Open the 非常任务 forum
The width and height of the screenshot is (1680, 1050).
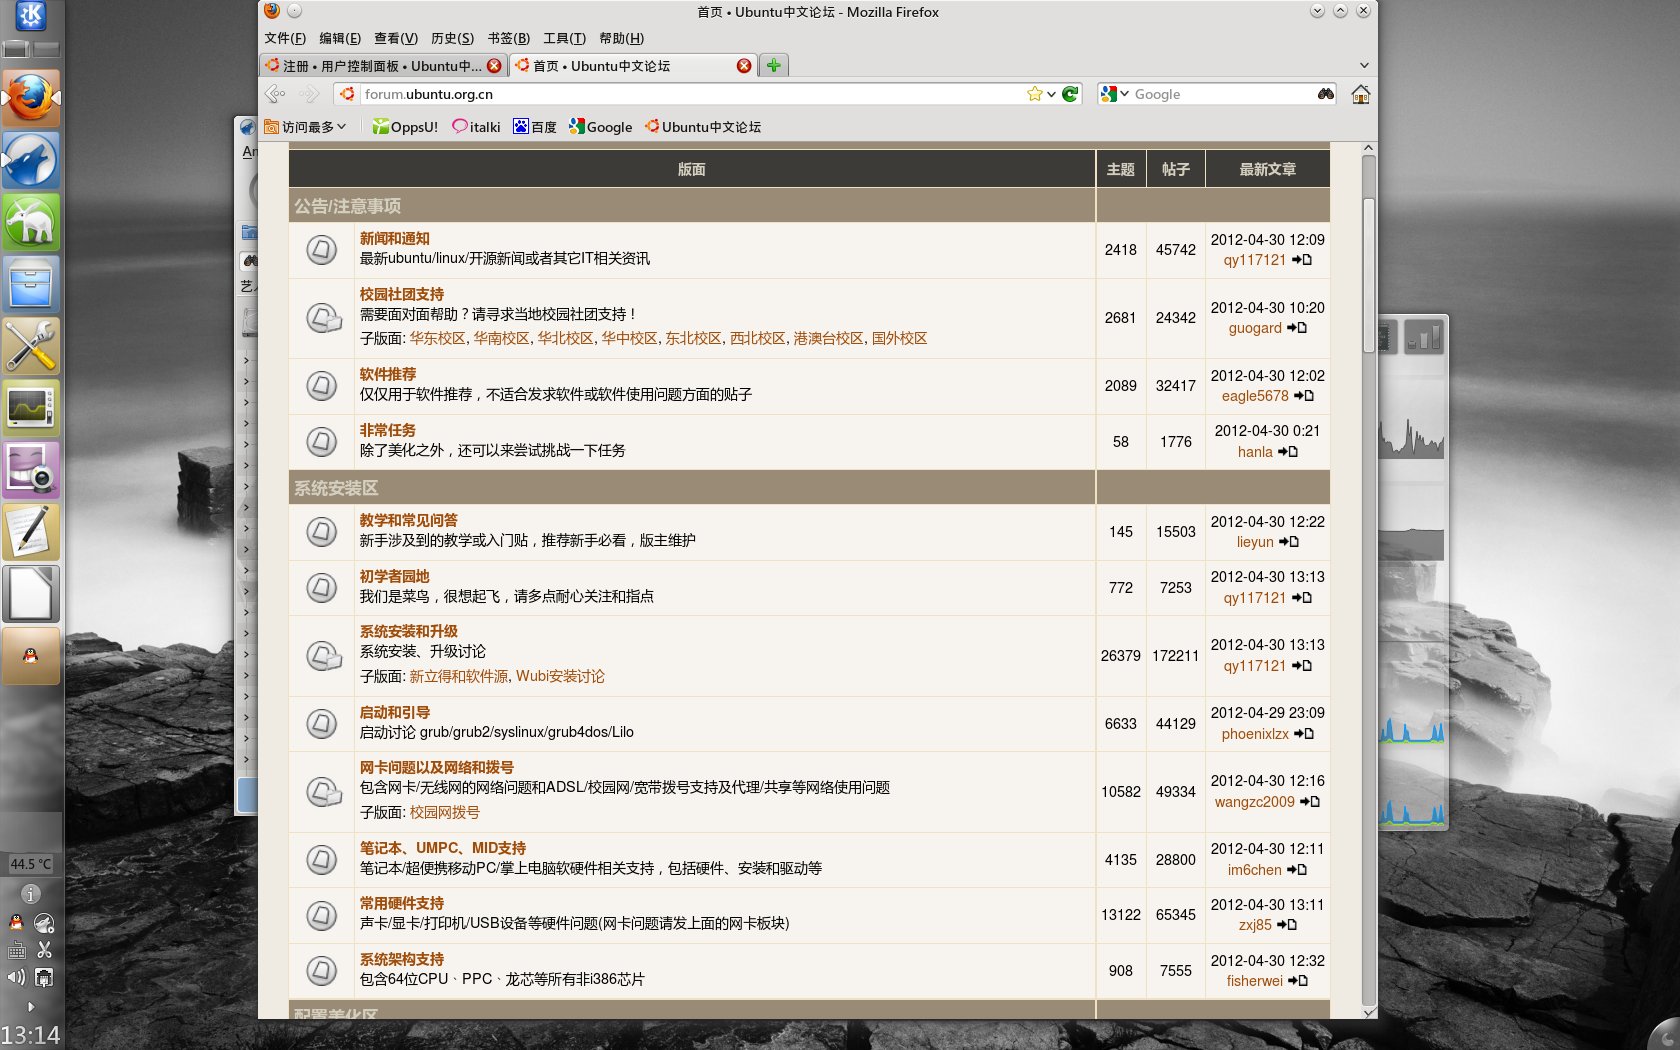[x=388, y=430]
